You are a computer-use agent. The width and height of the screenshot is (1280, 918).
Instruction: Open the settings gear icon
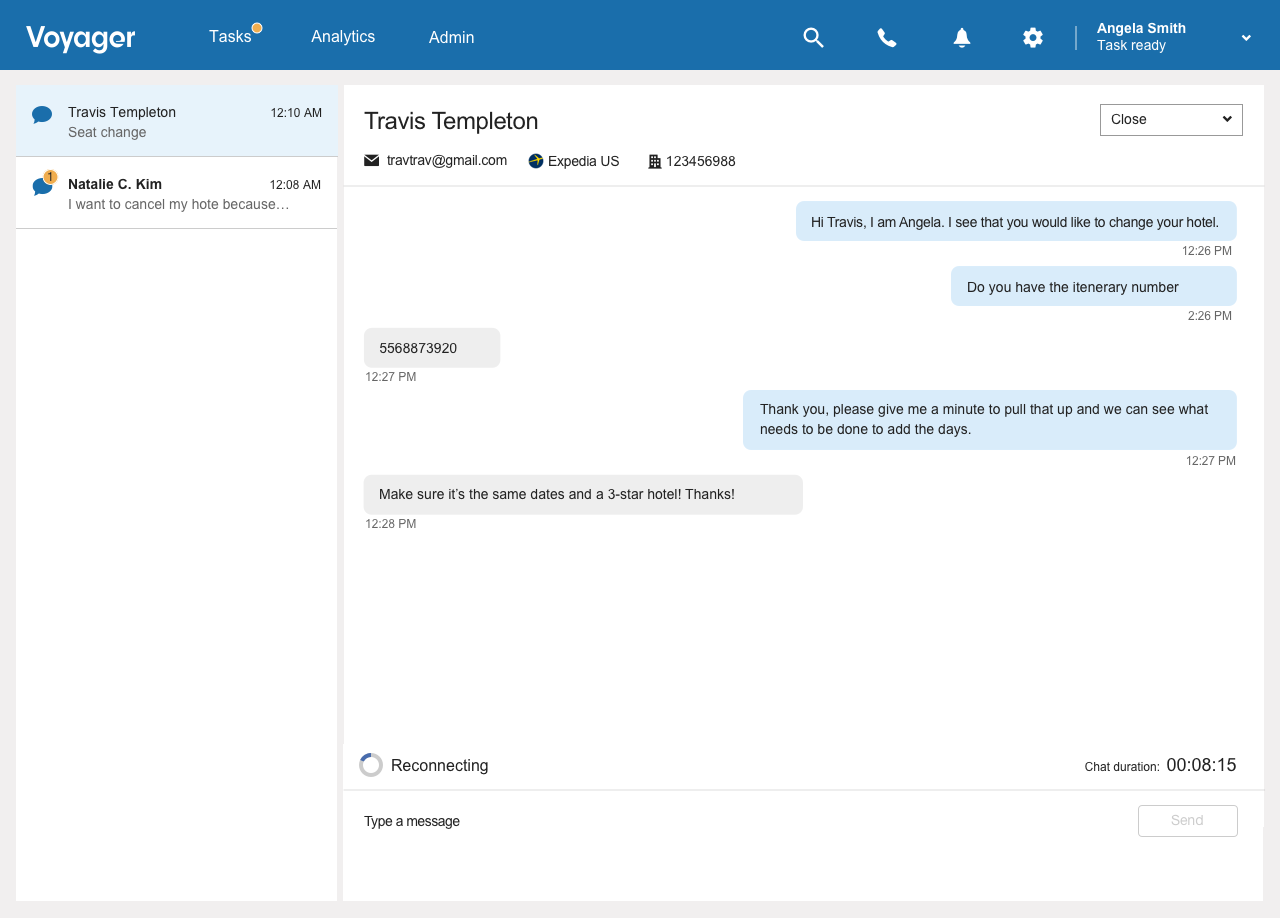[x=1033, y=38]
